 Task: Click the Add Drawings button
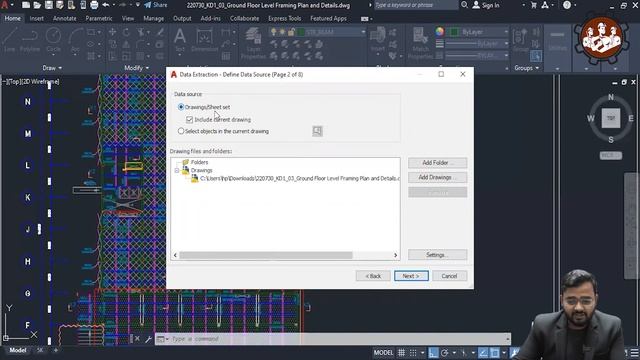[x=438, y=177]
